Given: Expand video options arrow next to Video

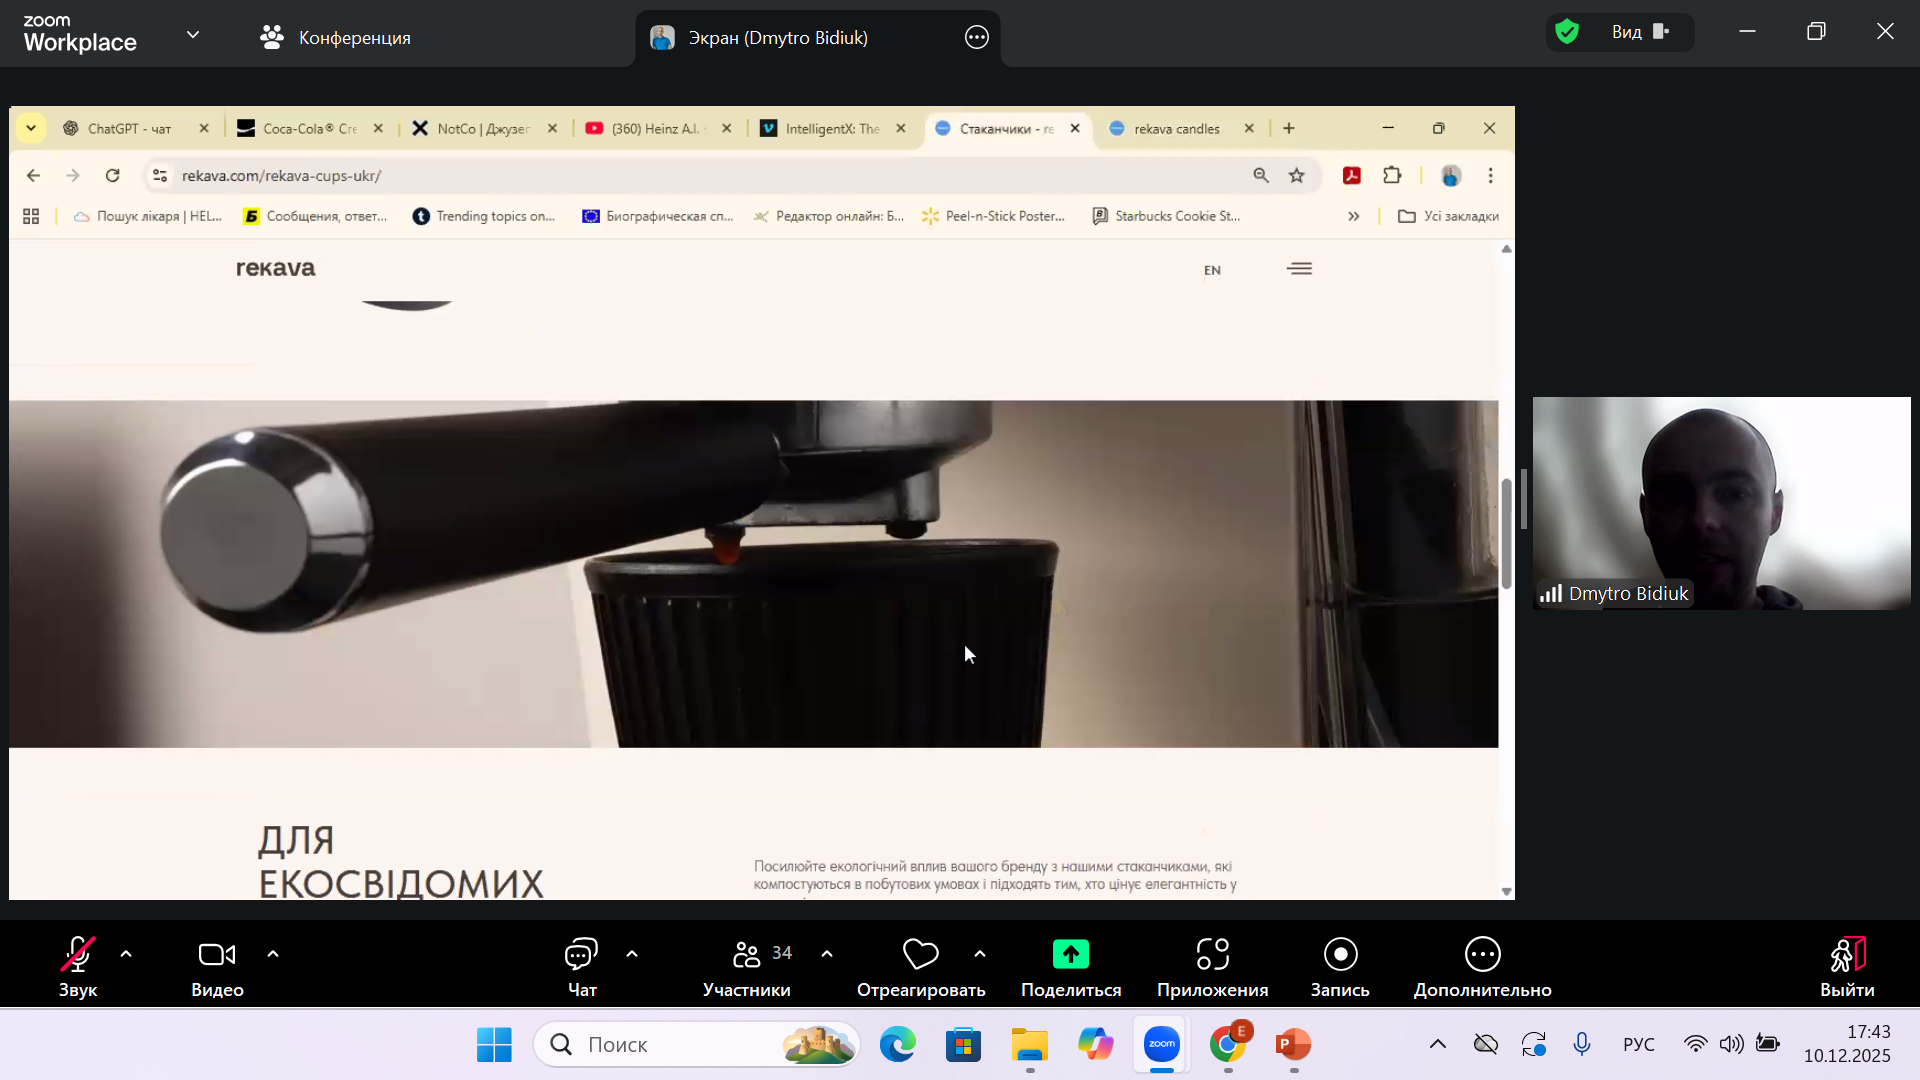Looking at the screenshot, I should click(273, 954).
